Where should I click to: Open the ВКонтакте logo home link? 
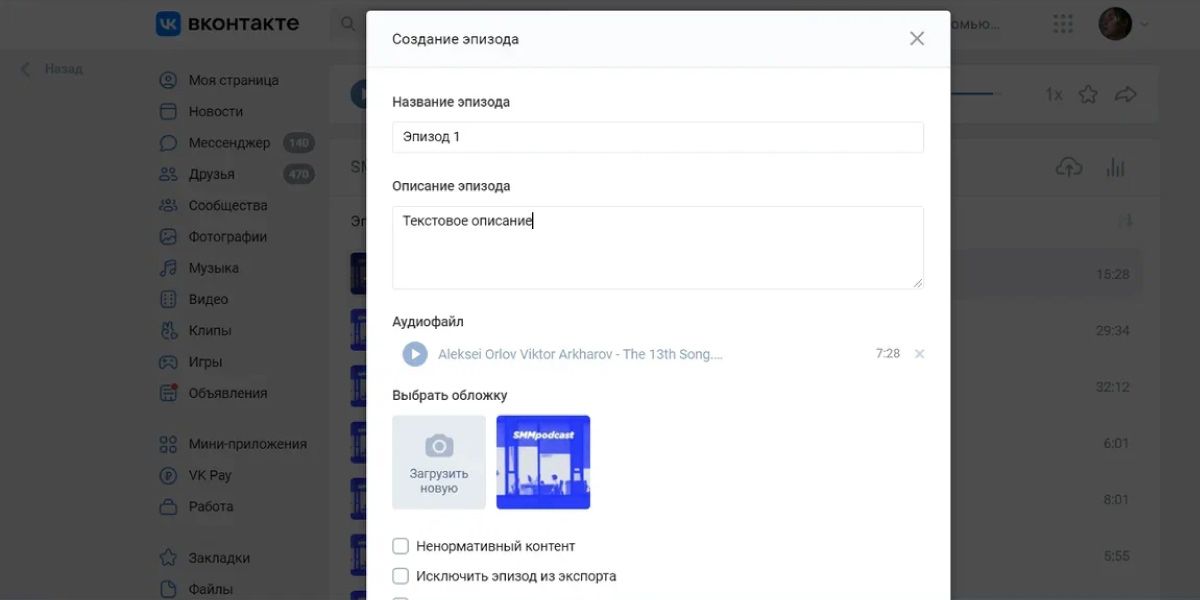coord(227,24)
